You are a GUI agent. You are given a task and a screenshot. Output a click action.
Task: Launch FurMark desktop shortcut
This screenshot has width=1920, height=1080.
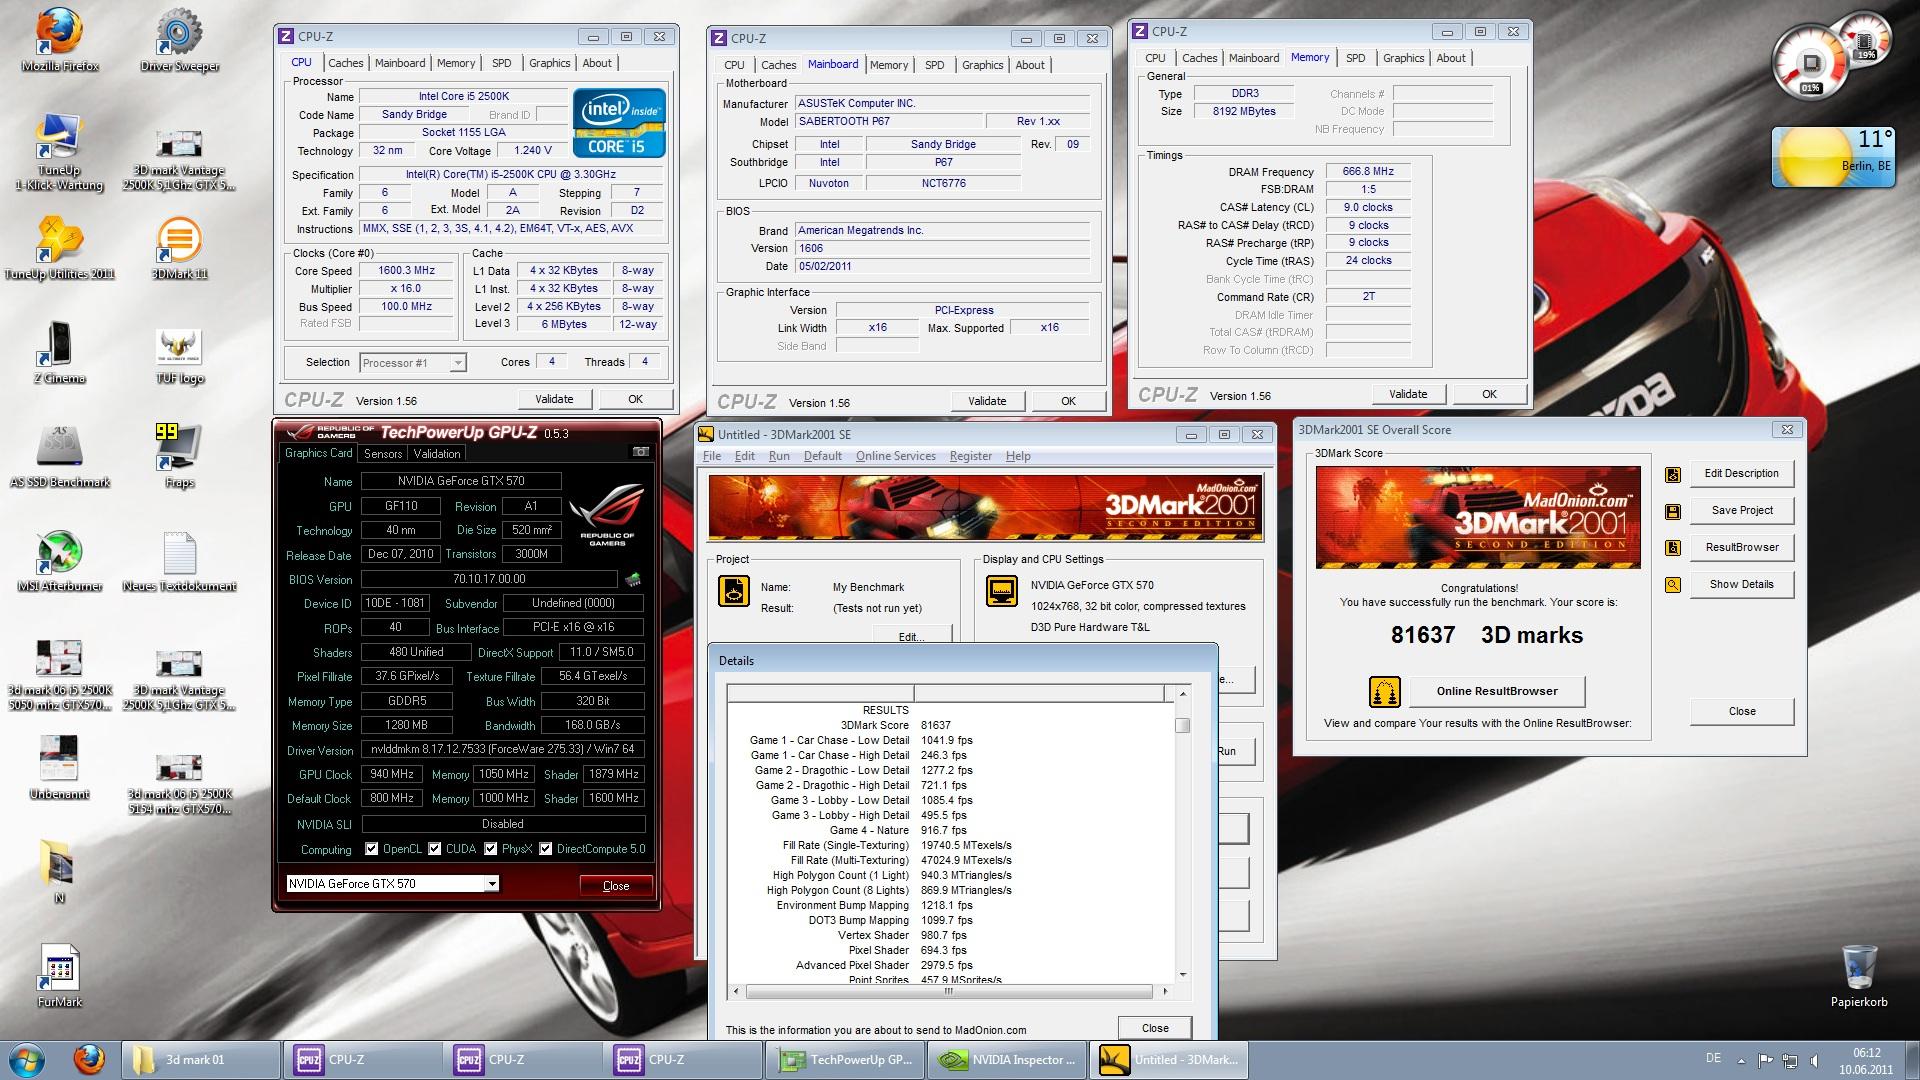[60, 976]
